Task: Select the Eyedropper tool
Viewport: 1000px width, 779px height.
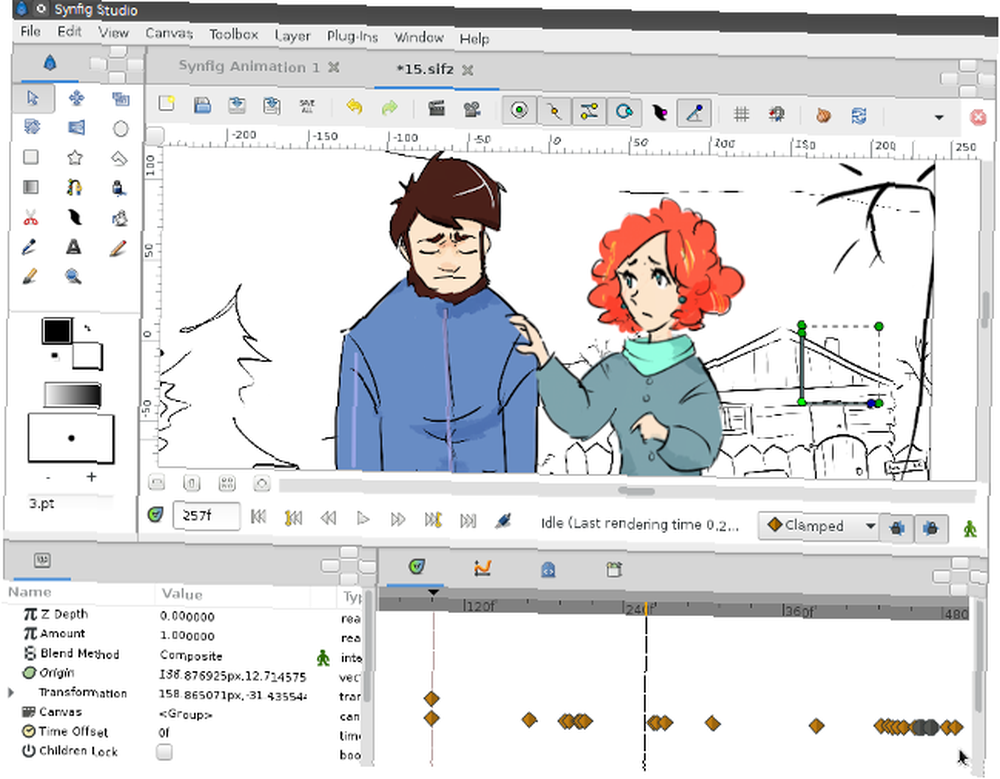Action: 29,247
